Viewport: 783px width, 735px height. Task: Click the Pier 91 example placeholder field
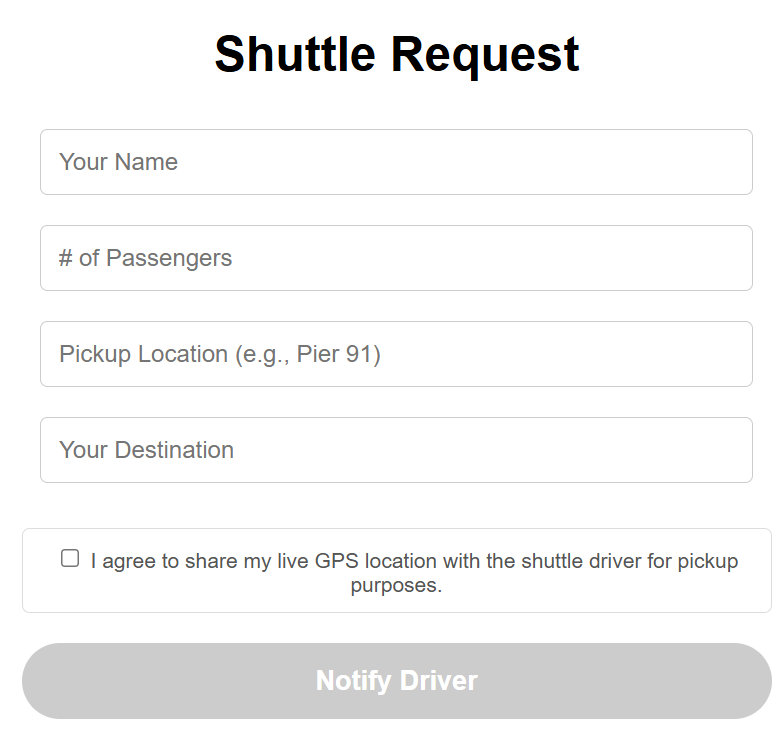tap(396, 354)
